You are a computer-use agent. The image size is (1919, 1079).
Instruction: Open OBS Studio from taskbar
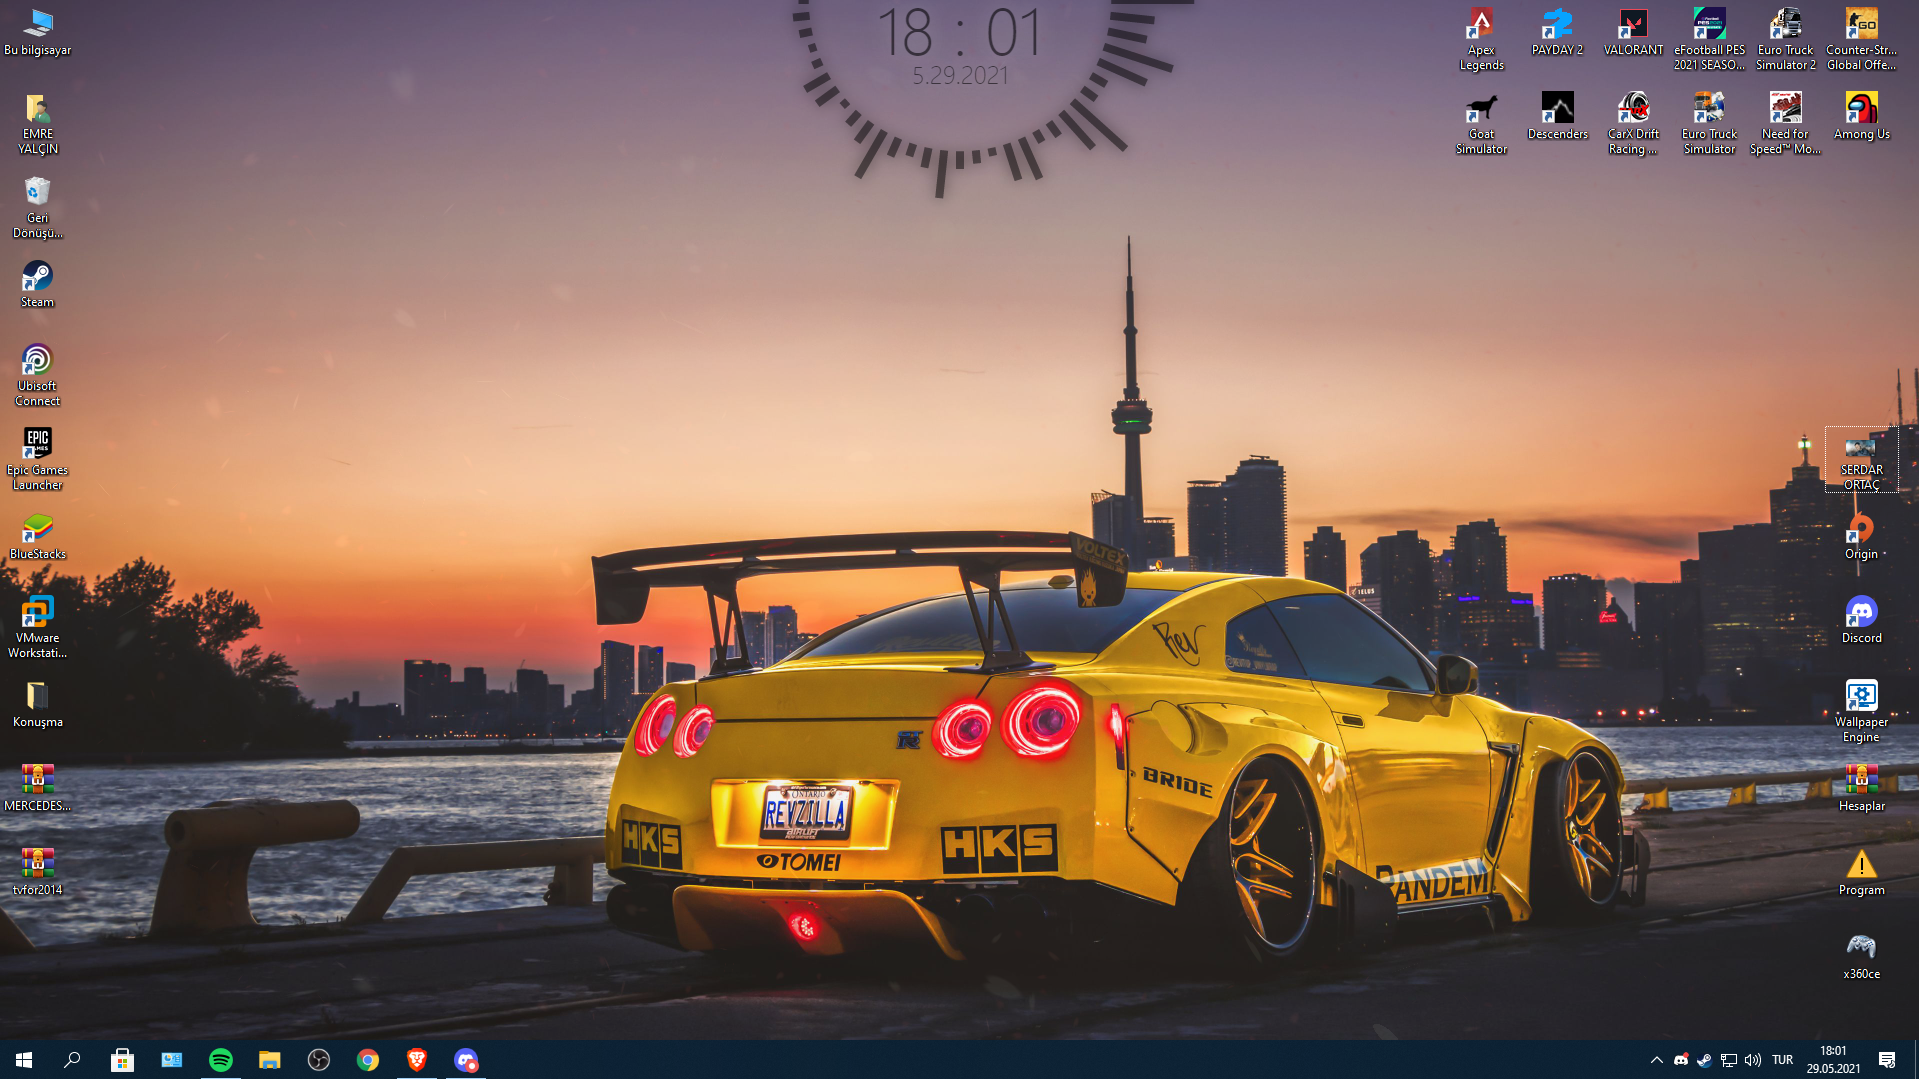coord(318,1059)
